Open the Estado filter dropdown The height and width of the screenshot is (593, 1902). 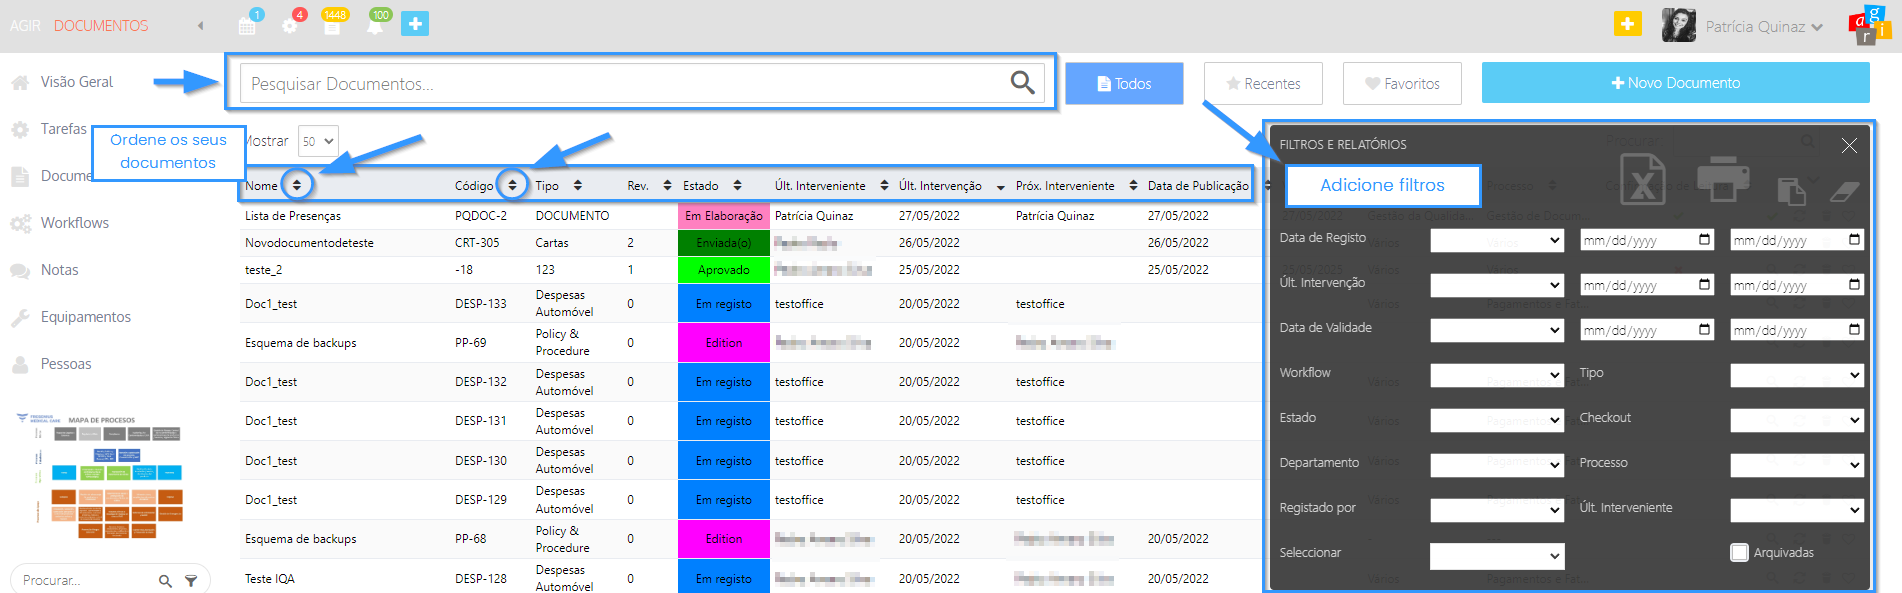pos(1497,419)
